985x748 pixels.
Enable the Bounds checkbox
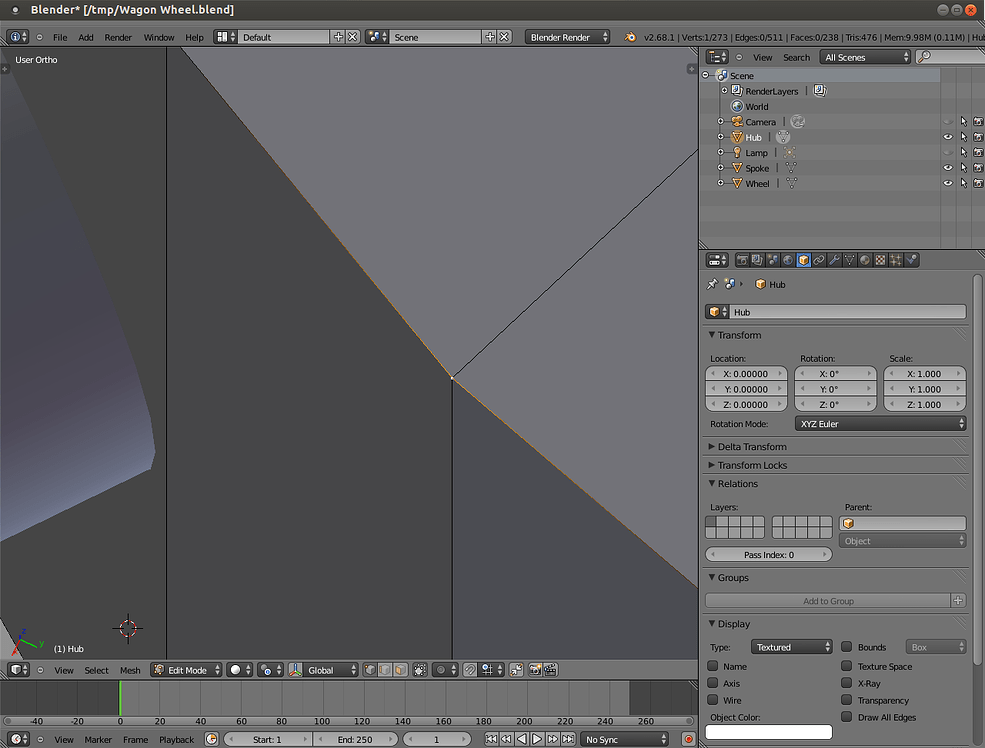click(x=847, y=646)
